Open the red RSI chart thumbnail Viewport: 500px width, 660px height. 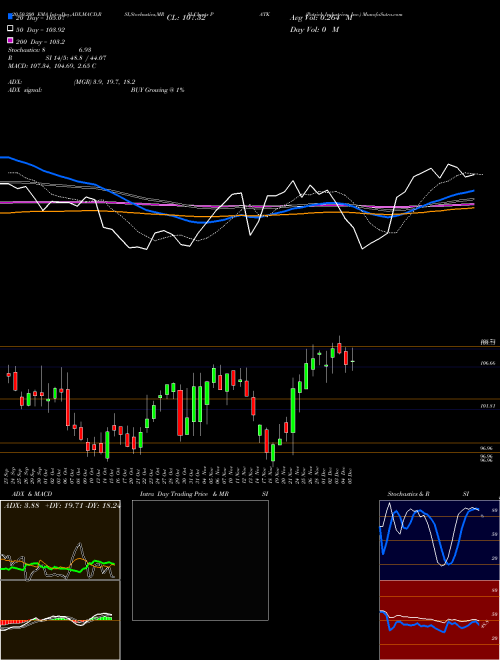tap(439, 620)
